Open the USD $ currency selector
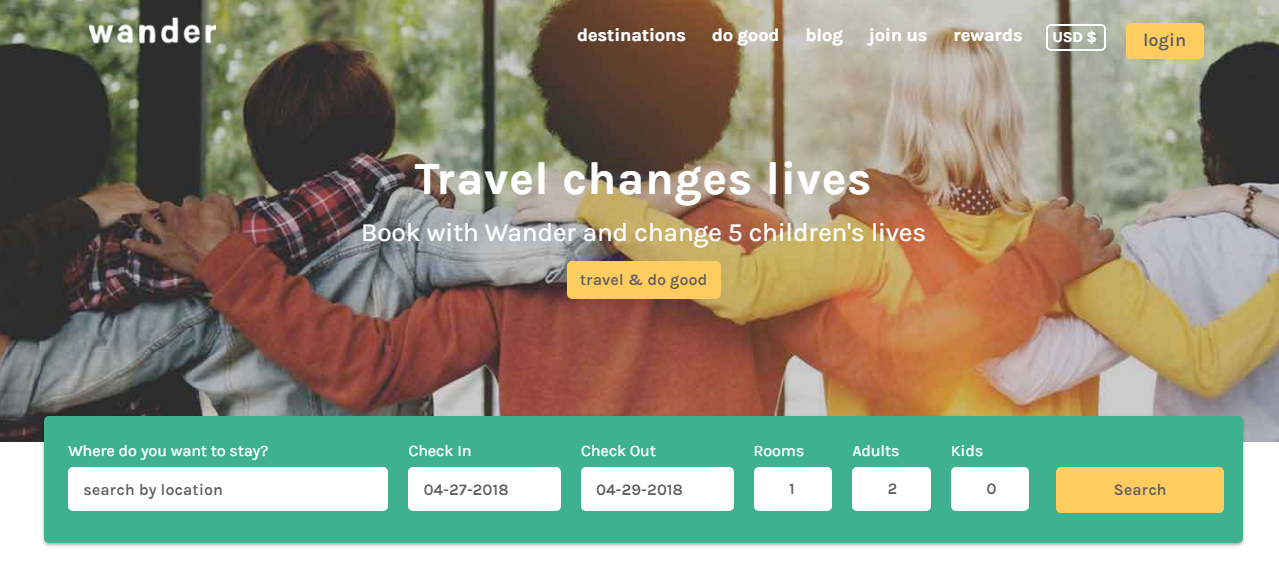 pyautogui.click(x=1075, y=37)
